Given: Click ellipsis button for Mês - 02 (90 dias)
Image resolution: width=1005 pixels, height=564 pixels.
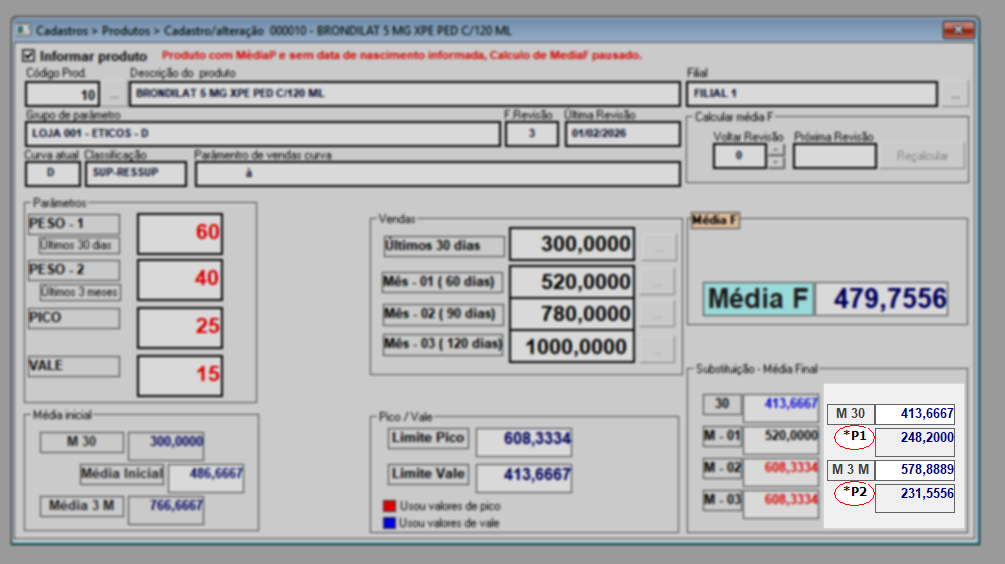Looking at the screenshot, I should tap(657, 314).
